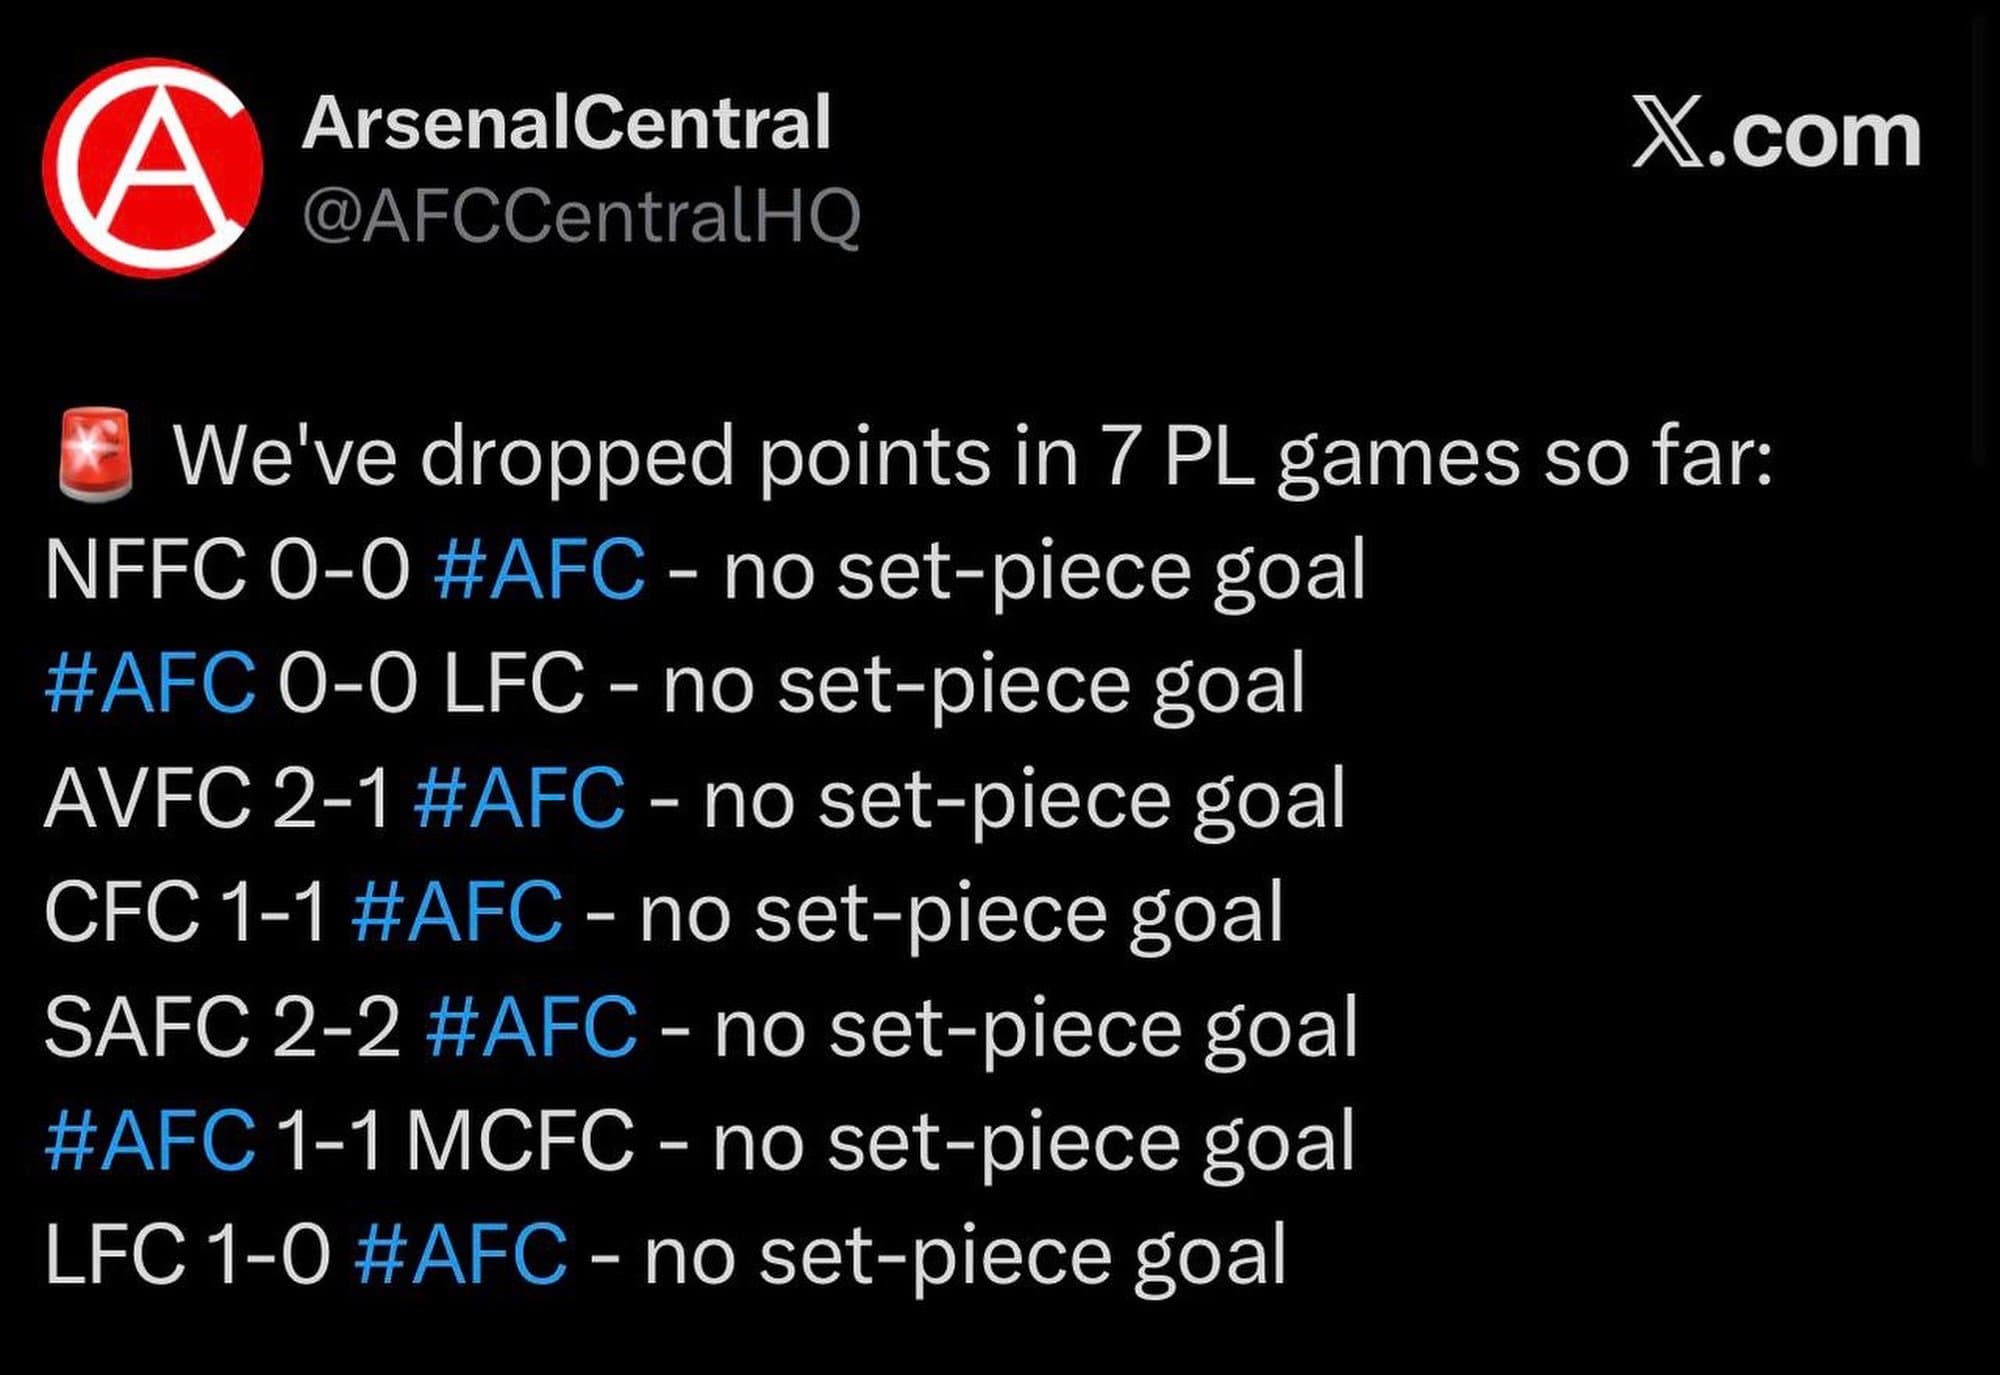Click the NFFC 0-0 score text

click(227, 569)
